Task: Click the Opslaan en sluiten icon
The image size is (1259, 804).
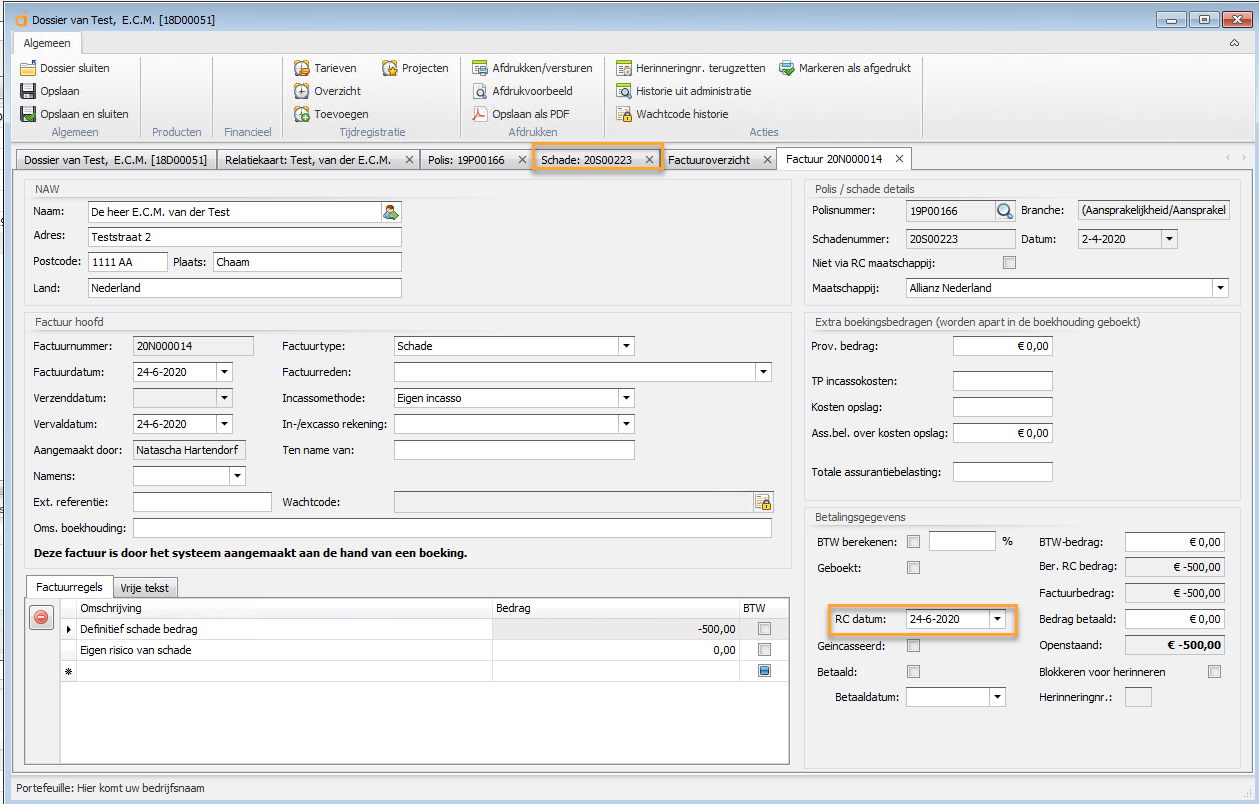Action: (28, 114)
